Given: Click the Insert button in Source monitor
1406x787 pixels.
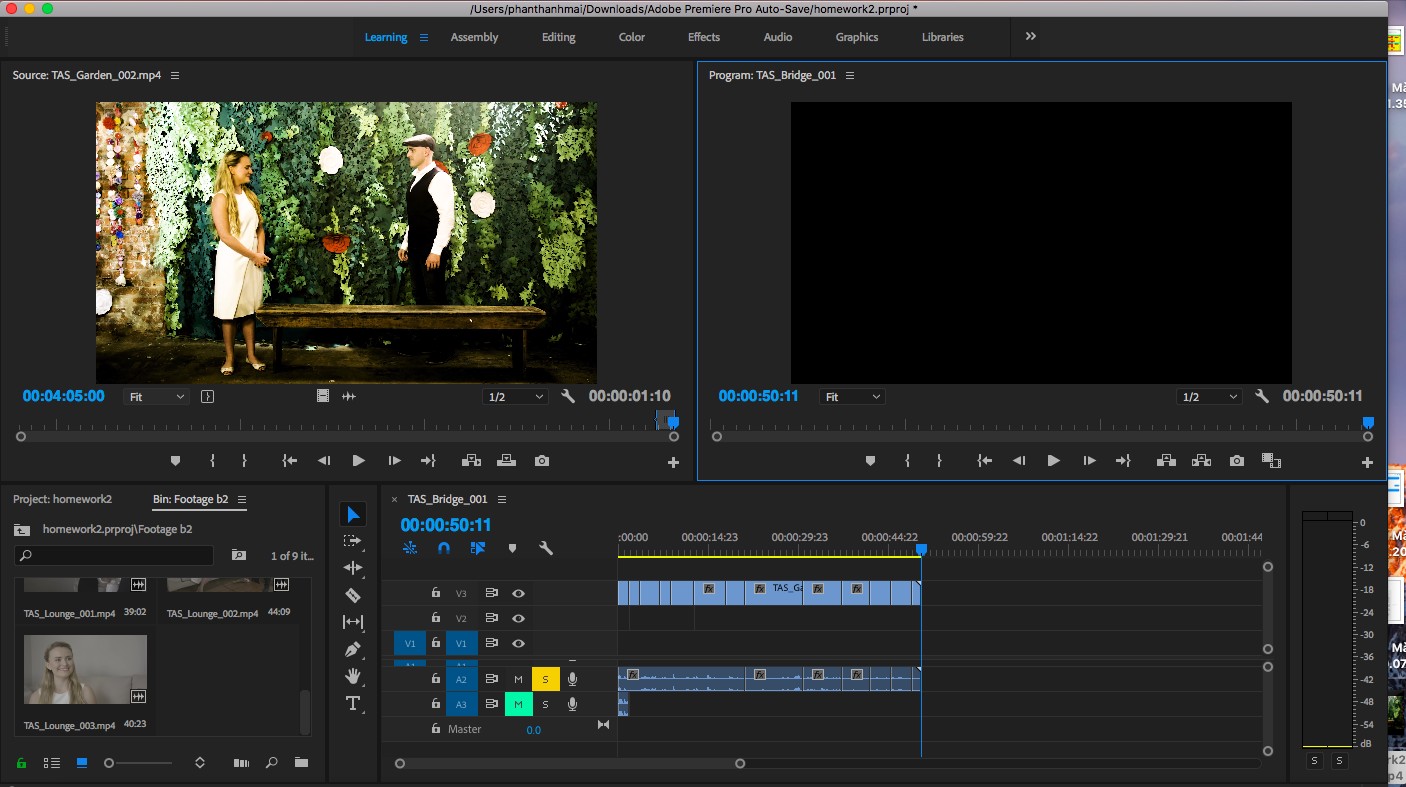Looking at the screenshot, I should 471,461.
